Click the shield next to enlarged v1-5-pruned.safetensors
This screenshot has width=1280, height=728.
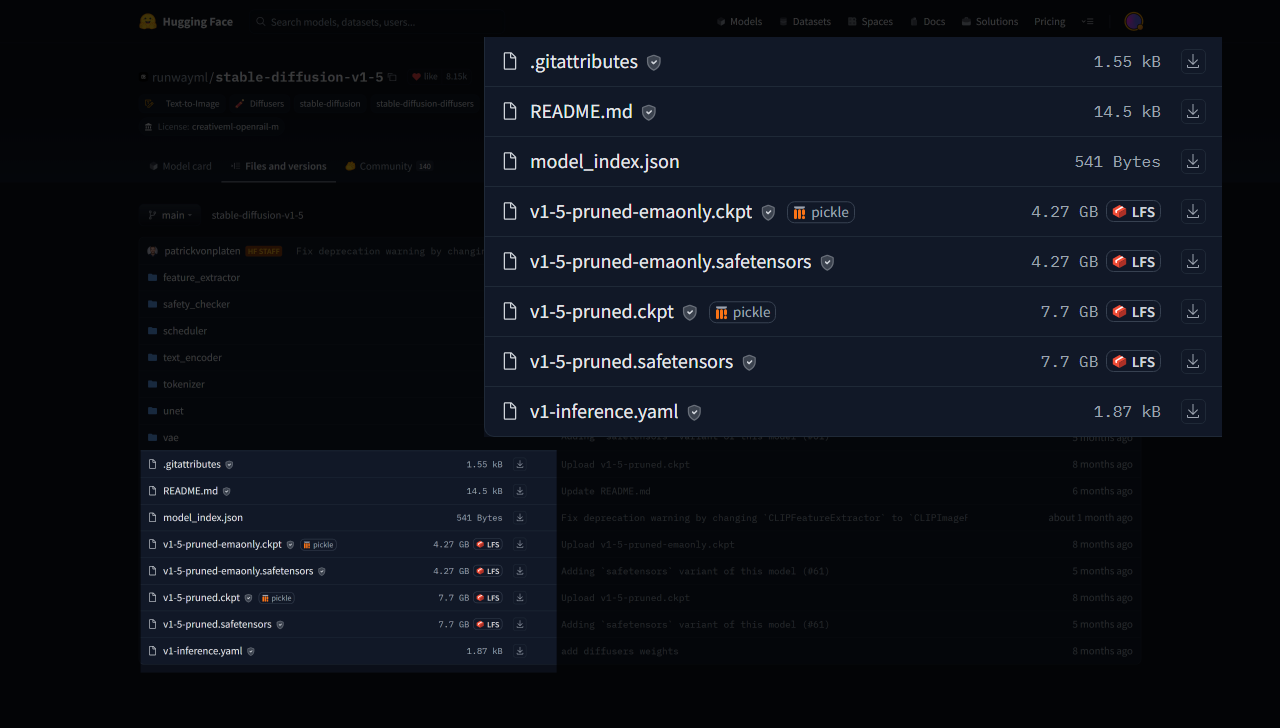click(x=749, y=362)
